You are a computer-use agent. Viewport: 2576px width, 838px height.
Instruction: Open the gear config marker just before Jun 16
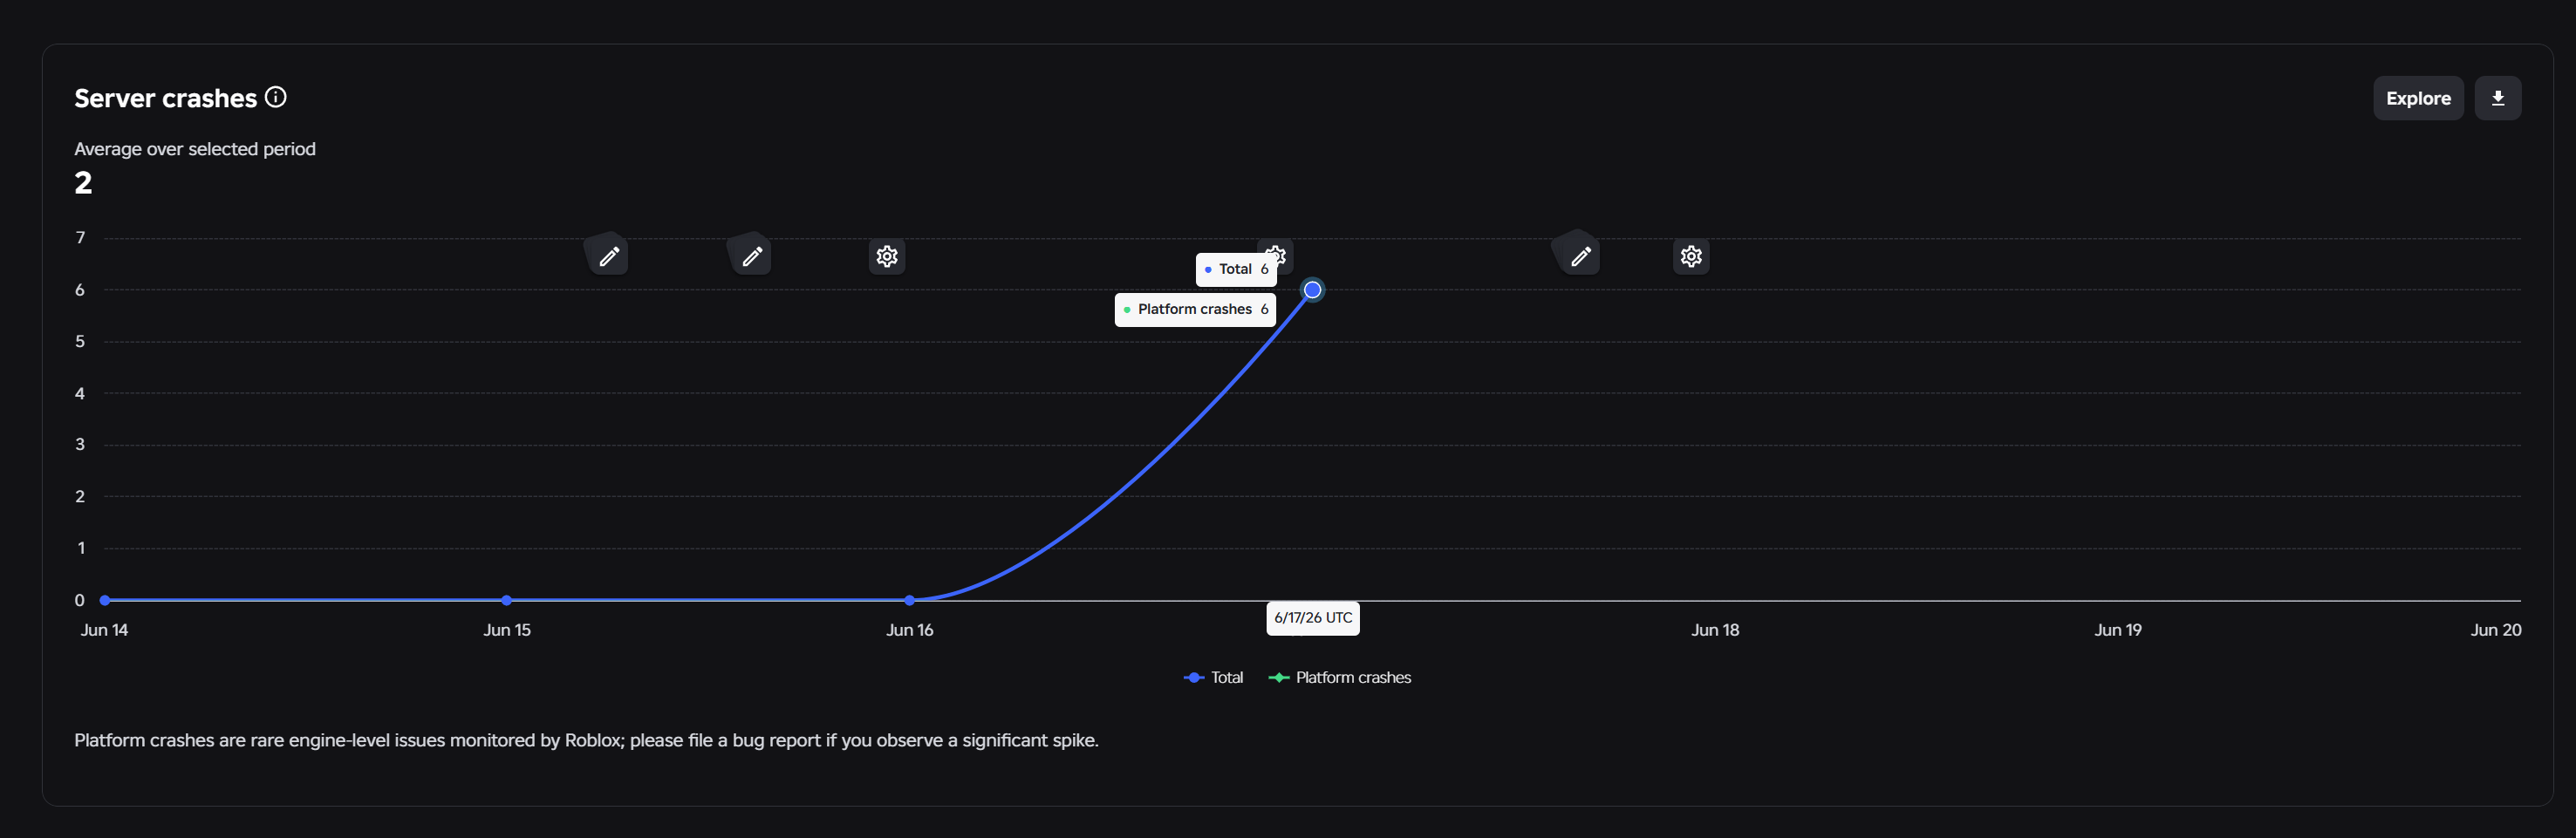tap(887, 257)
